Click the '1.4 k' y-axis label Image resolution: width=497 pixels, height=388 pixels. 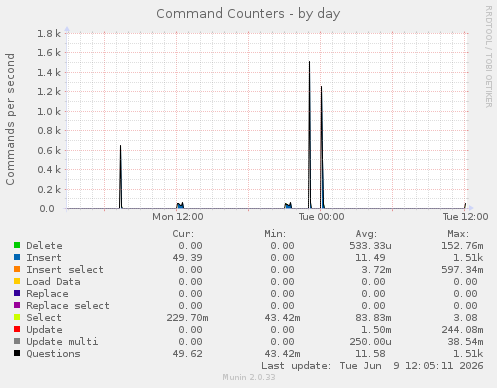pyautogui.click(x=49, y=72)
